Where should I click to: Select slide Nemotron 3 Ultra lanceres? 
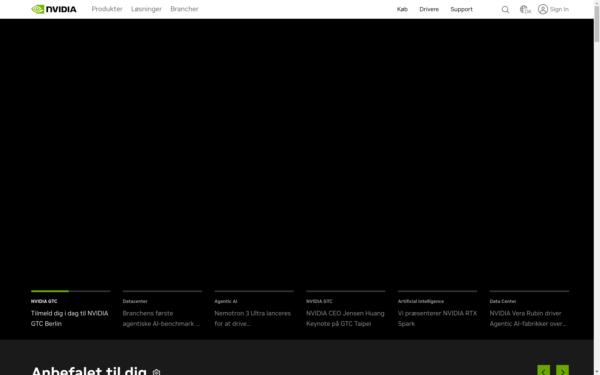pos(253,318)
